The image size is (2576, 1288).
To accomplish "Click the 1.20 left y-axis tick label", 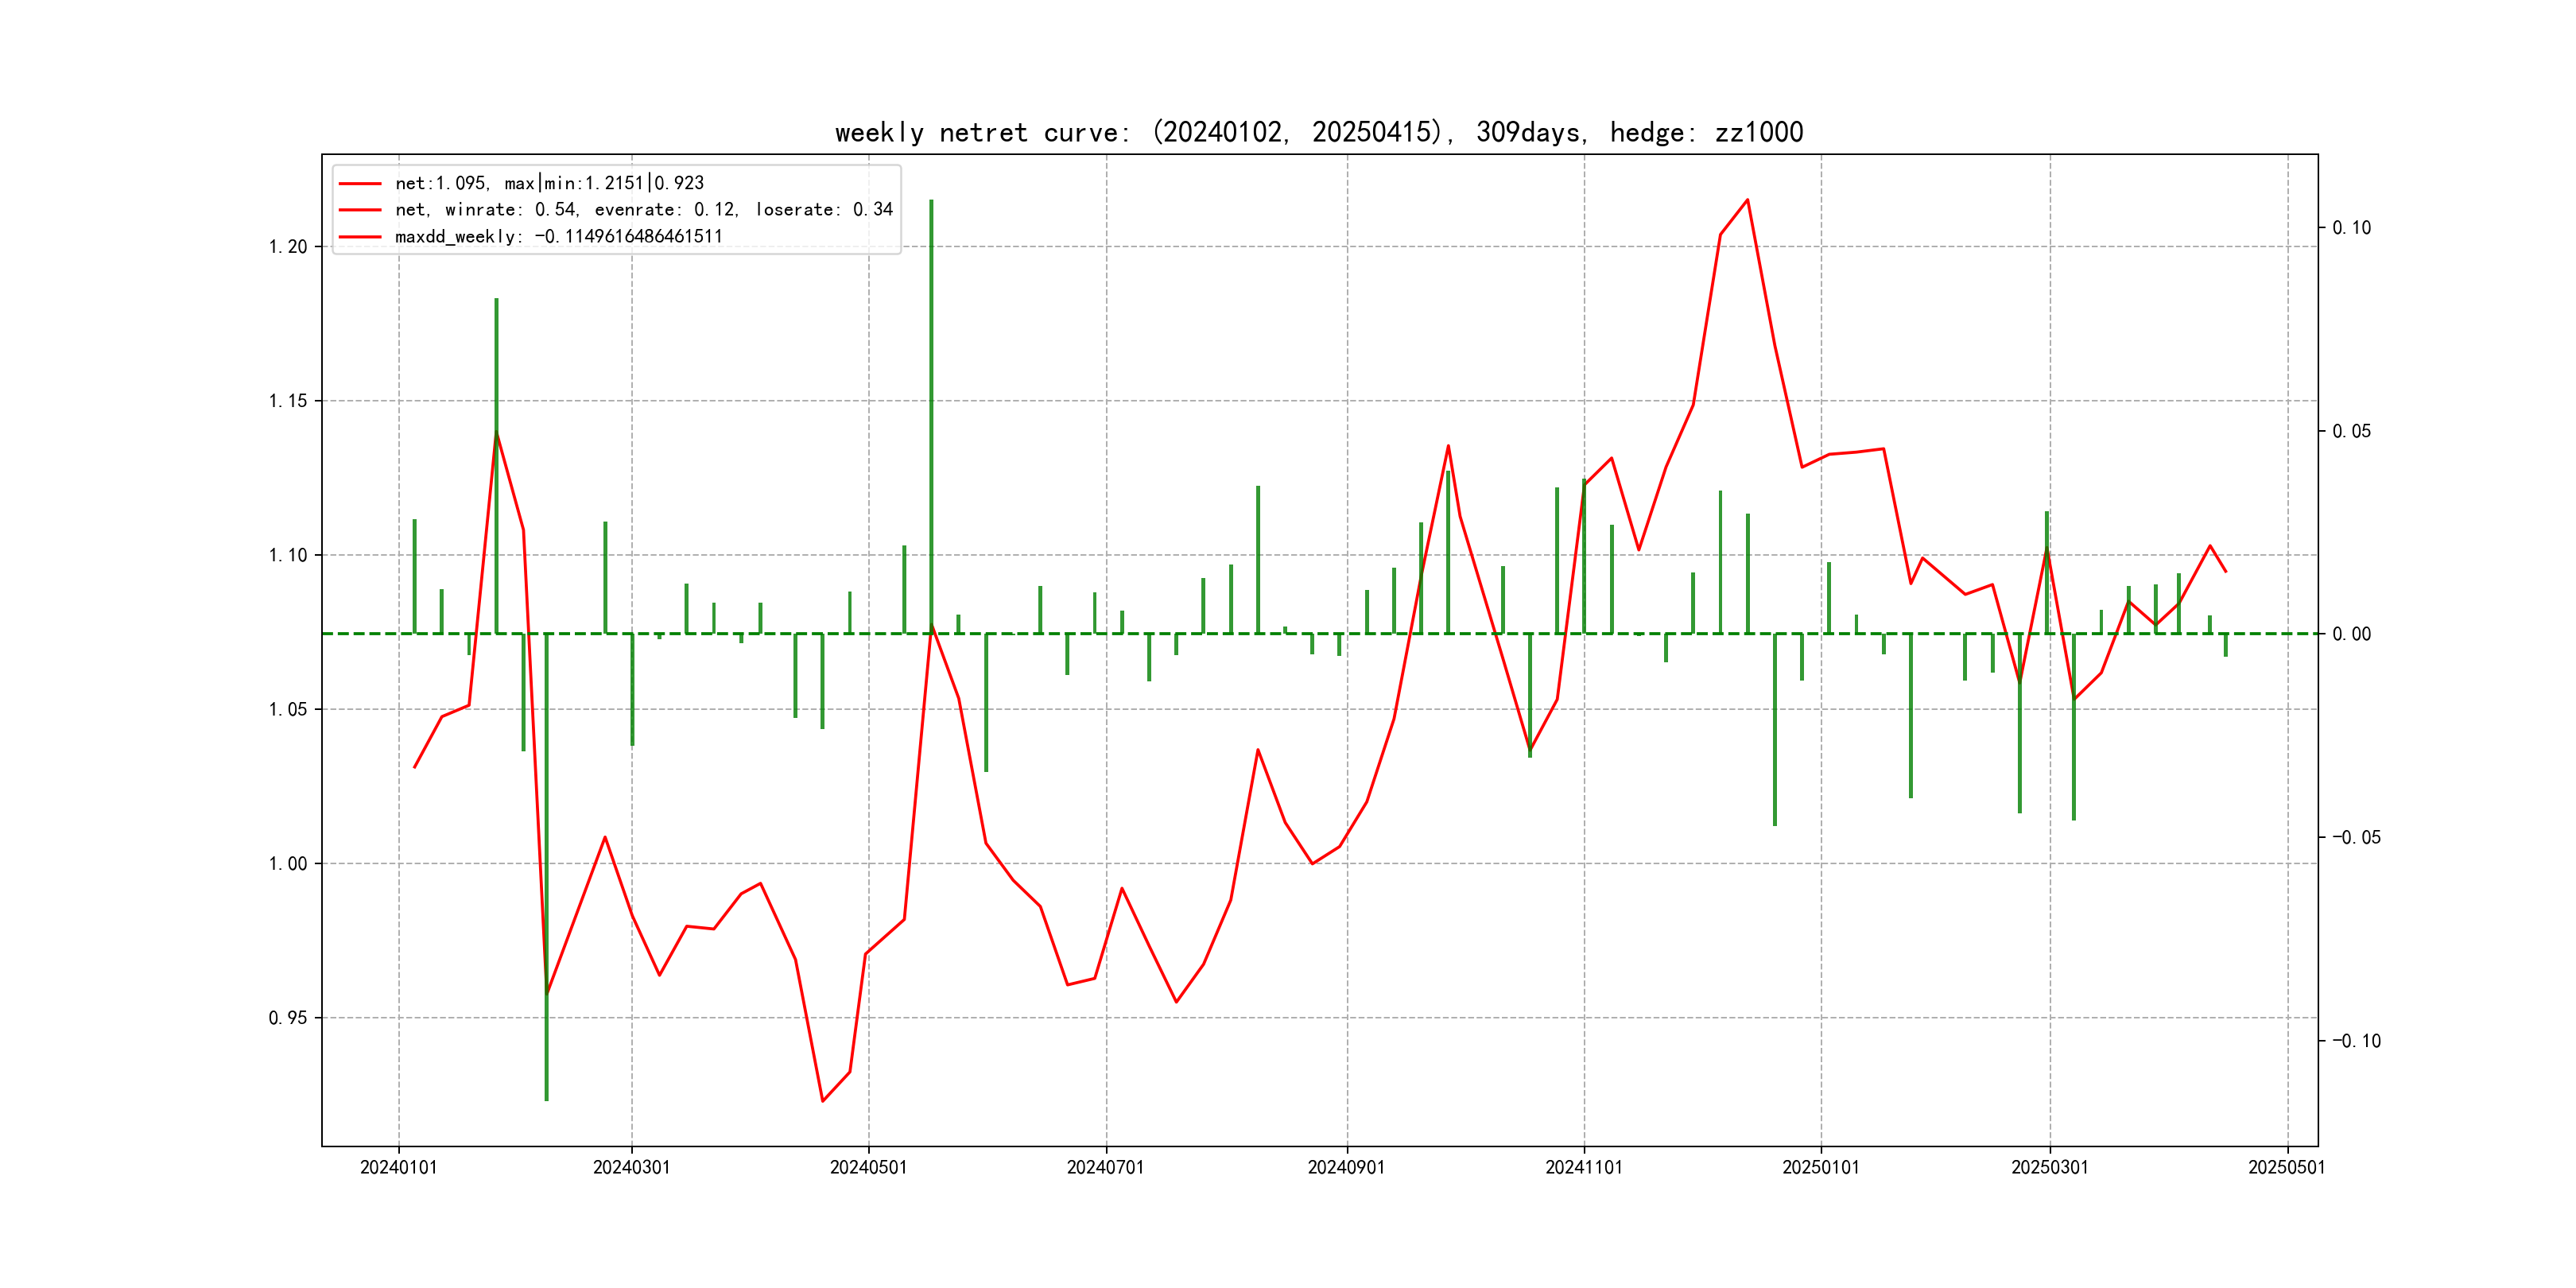I will 288,247.
